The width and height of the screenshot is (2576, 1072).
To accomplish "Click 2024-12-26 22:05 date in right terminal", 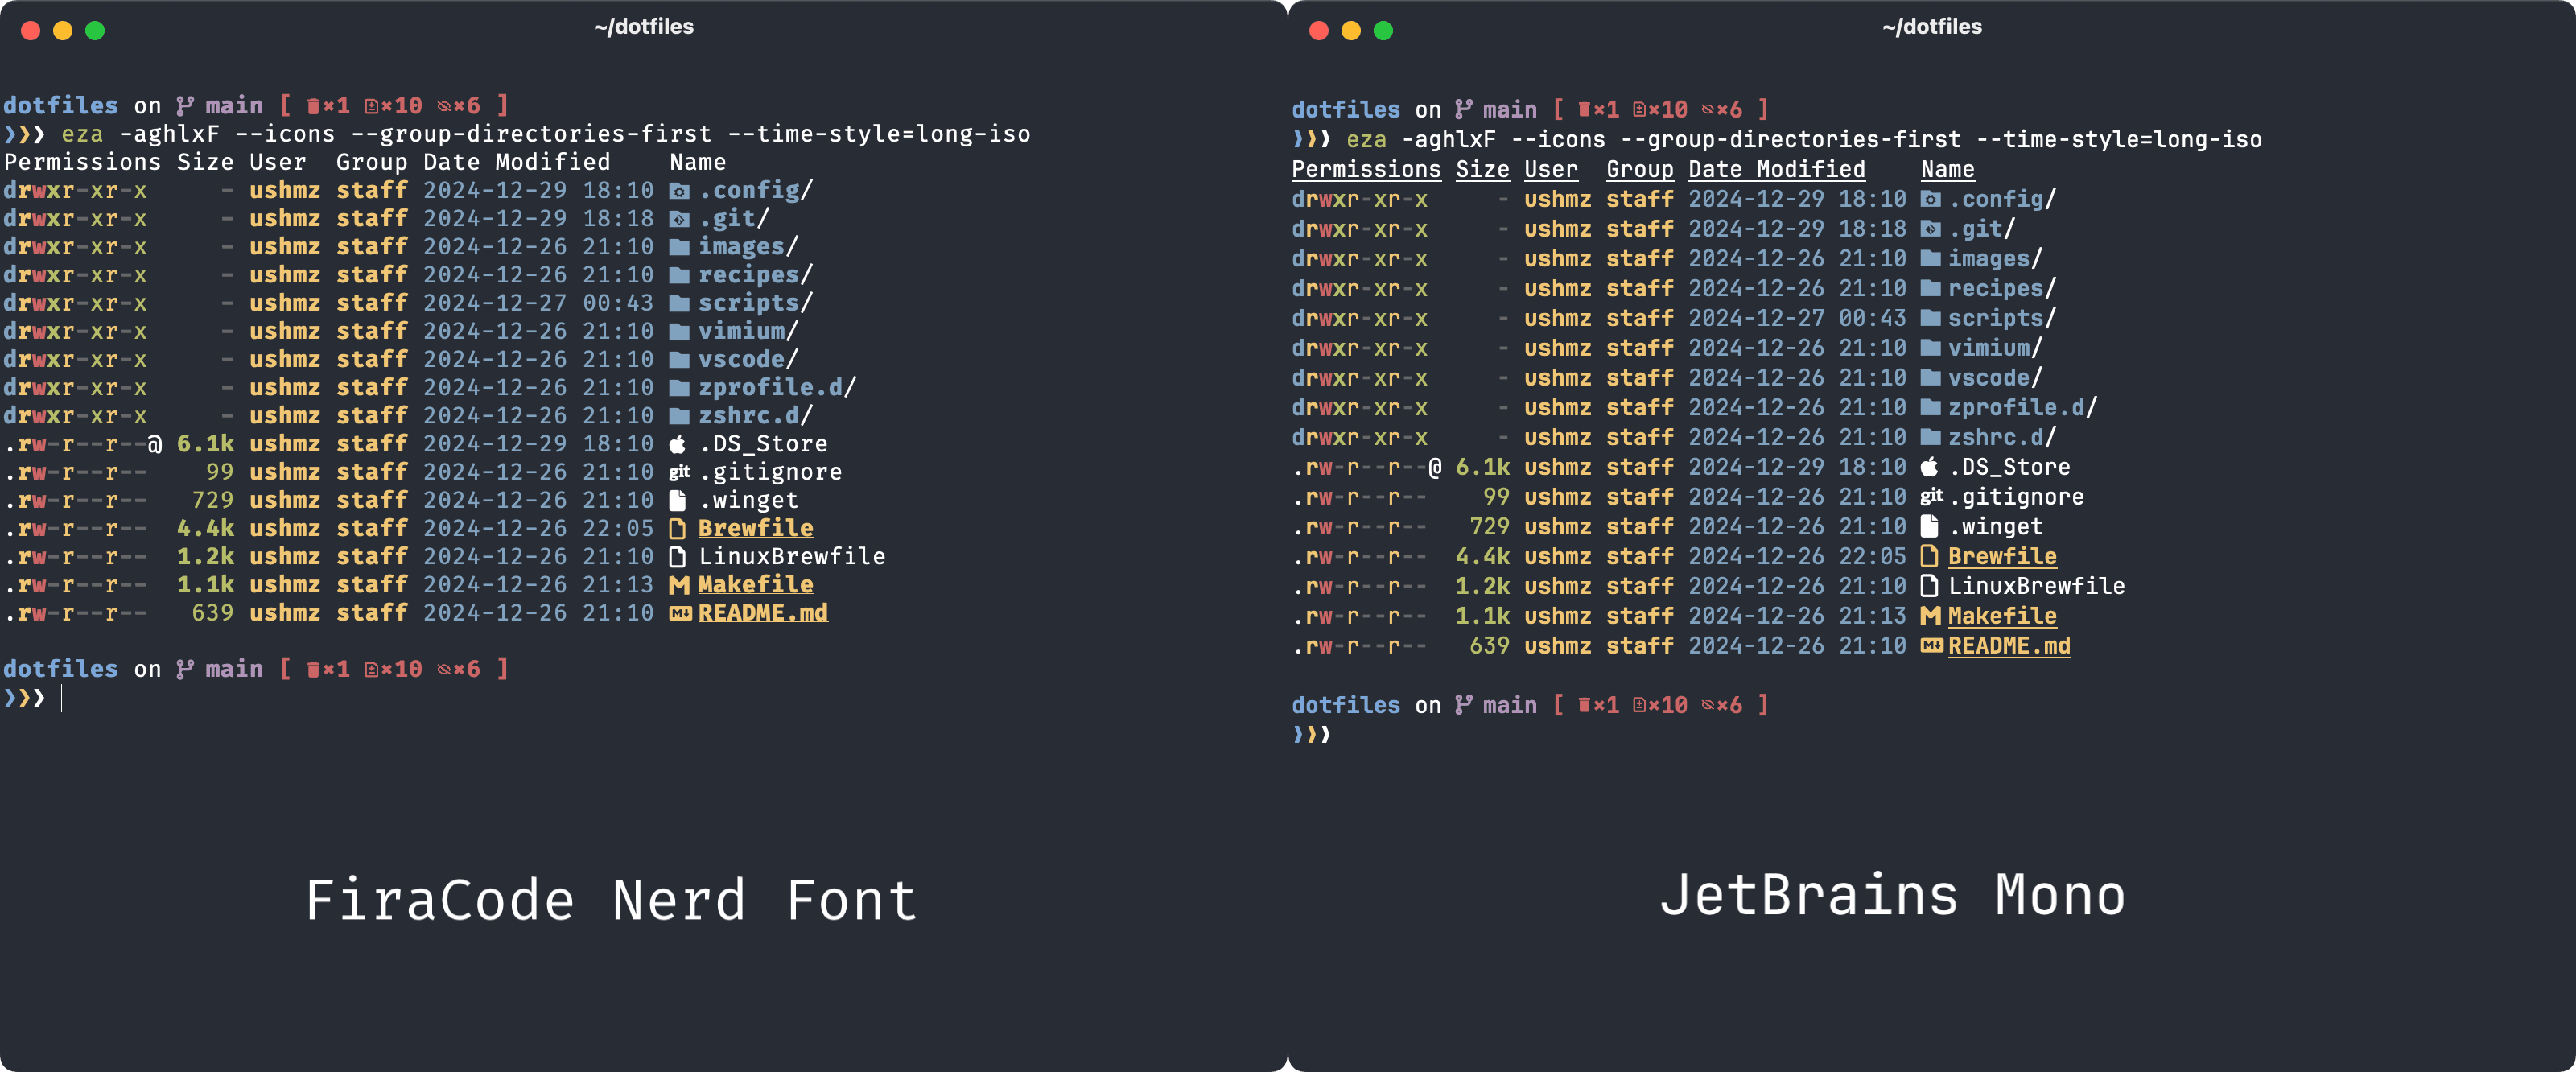I will pos(1797,556).
